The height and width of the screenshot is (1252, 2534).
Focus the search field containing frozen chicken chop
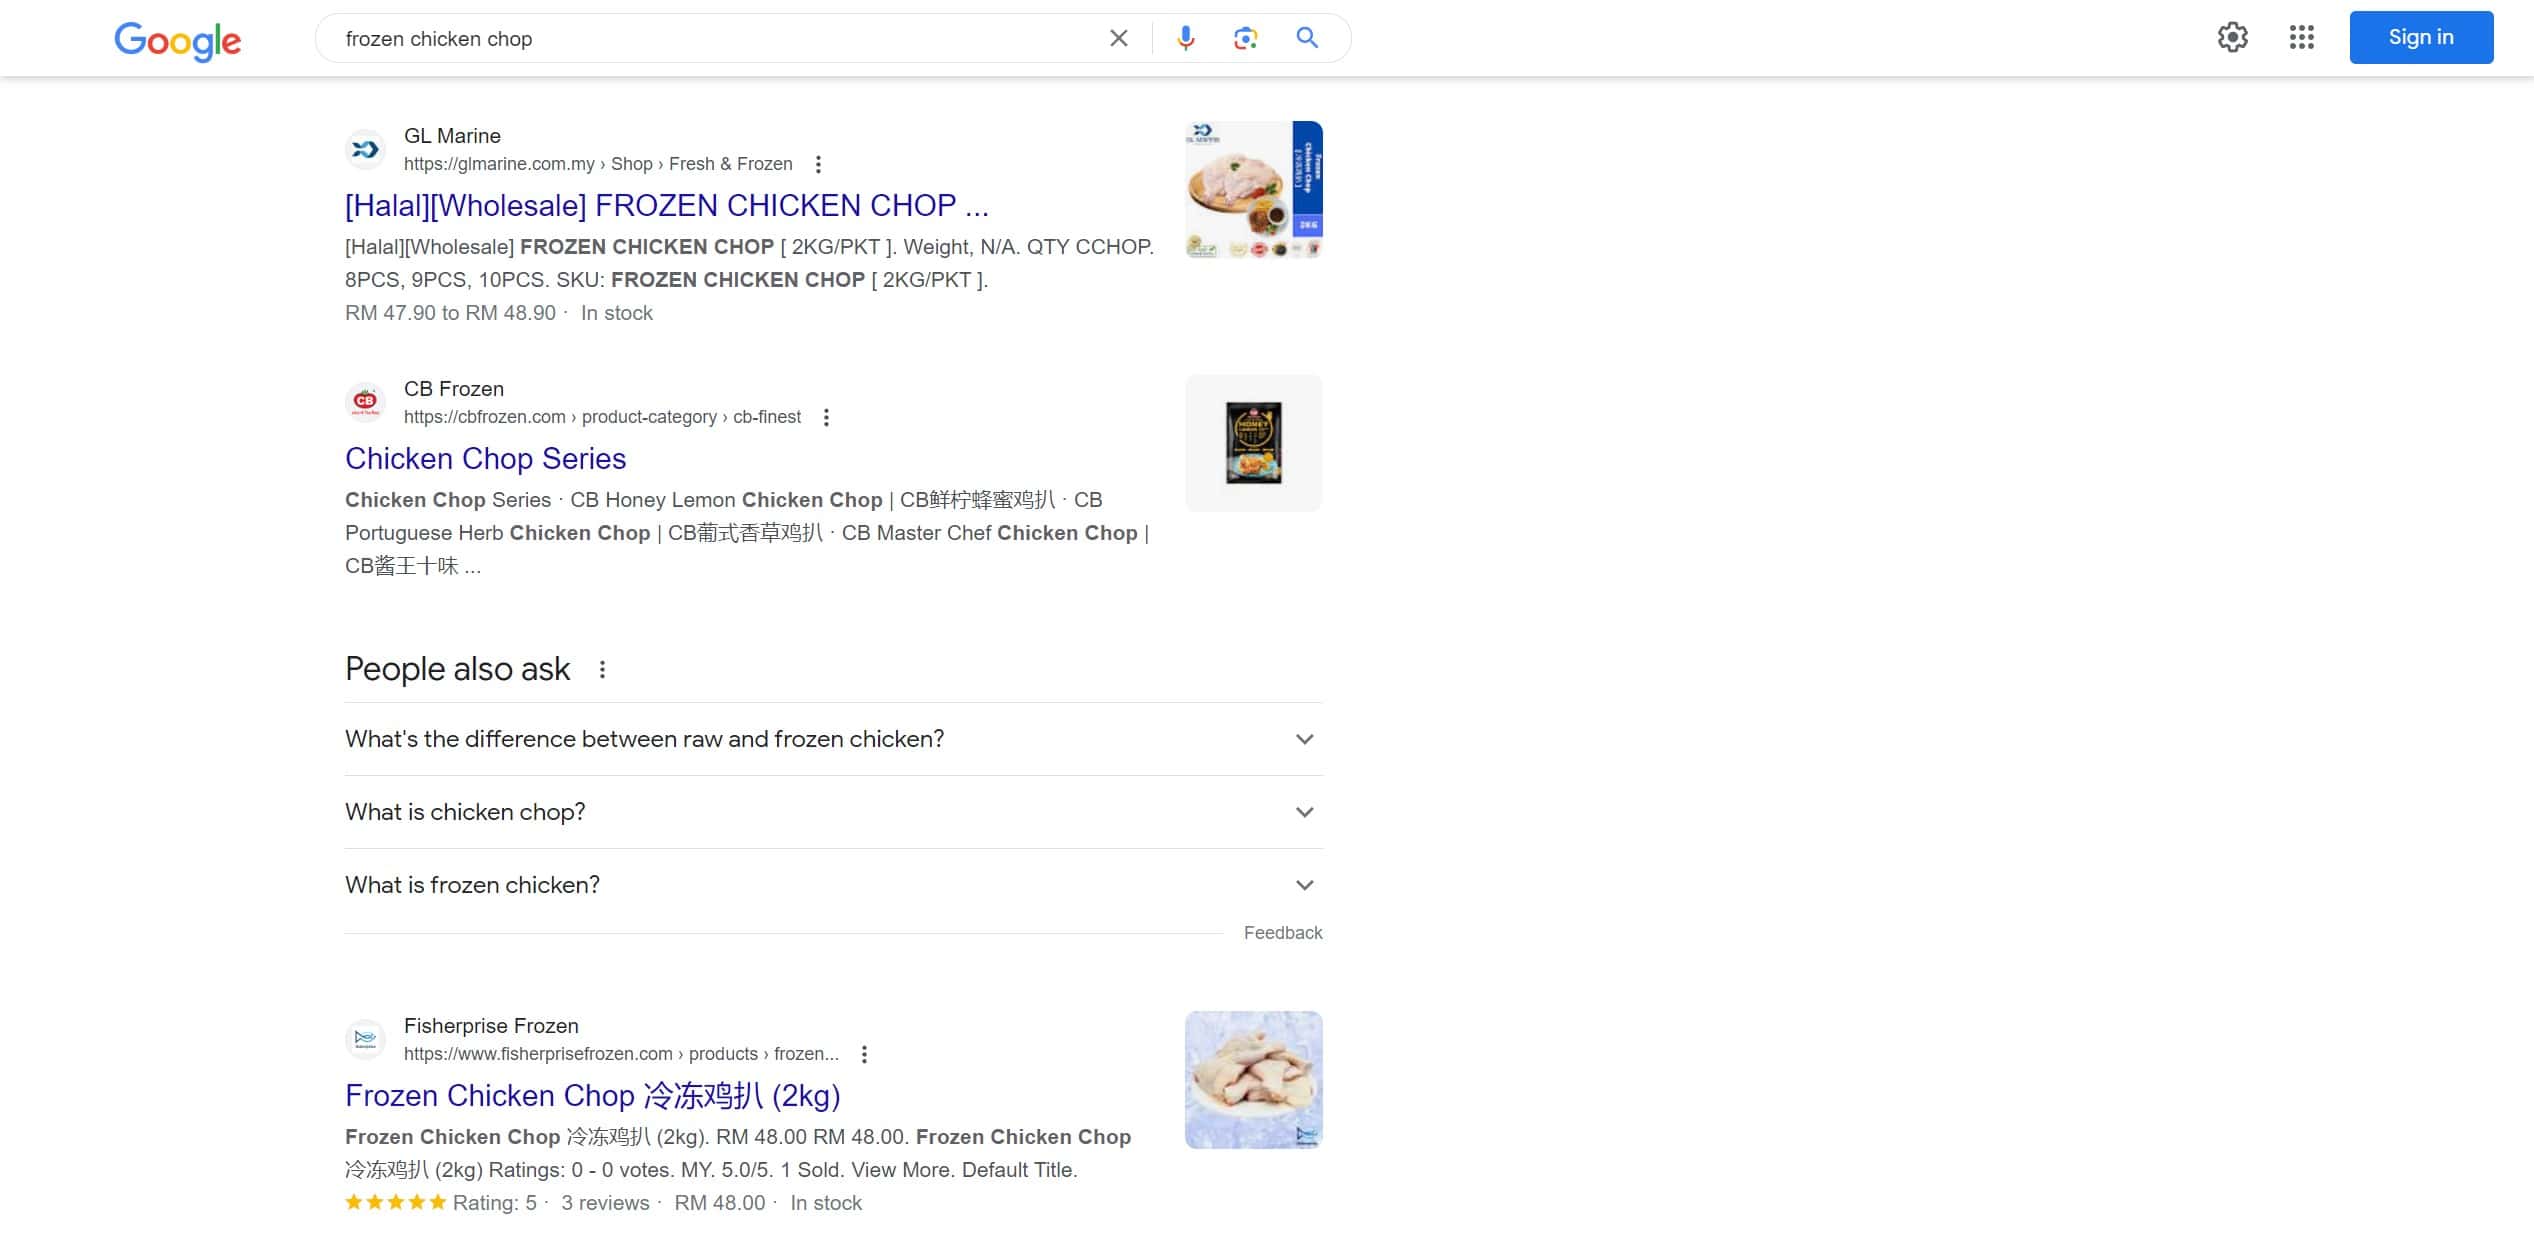(x=715, y=38)
